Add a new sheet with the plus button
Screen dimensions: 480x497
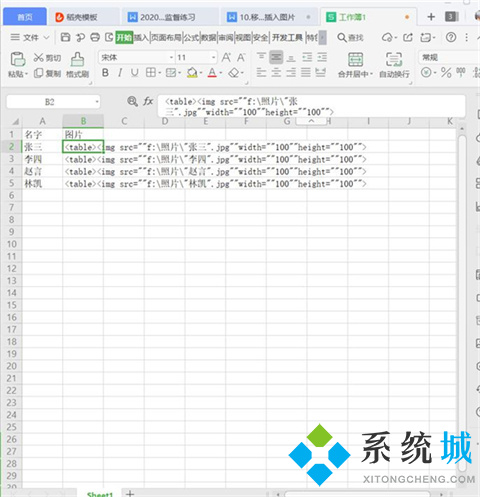pos(130,493)
